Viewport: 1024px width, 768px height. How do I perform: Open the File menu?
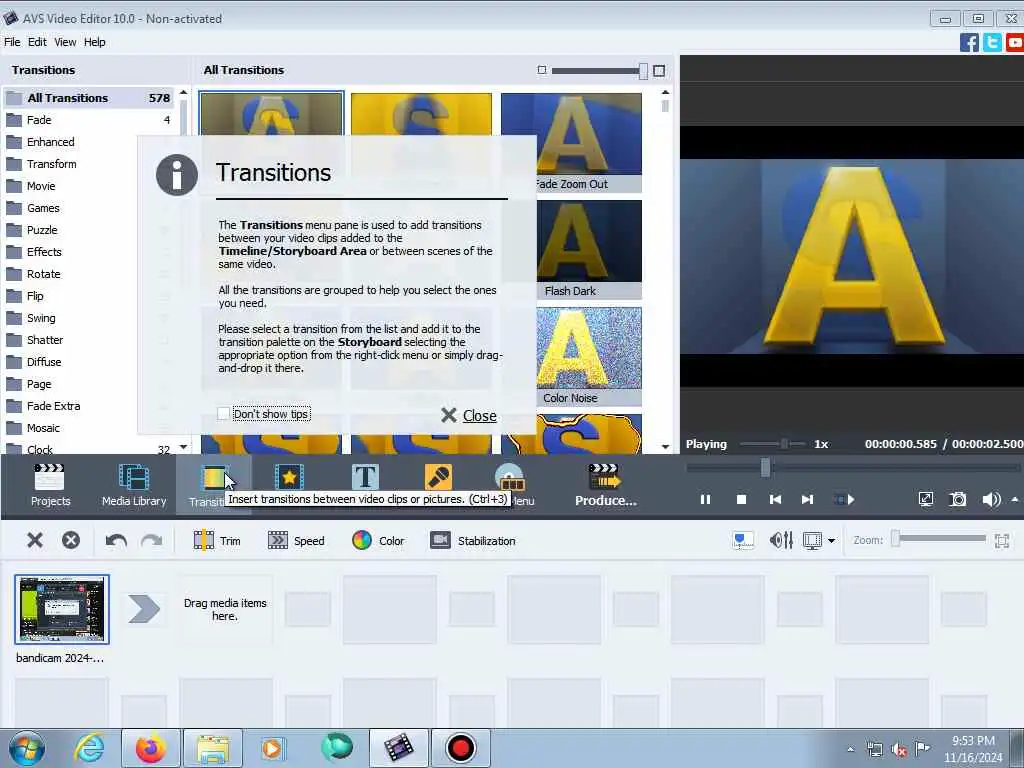click(x=12, y=42)
